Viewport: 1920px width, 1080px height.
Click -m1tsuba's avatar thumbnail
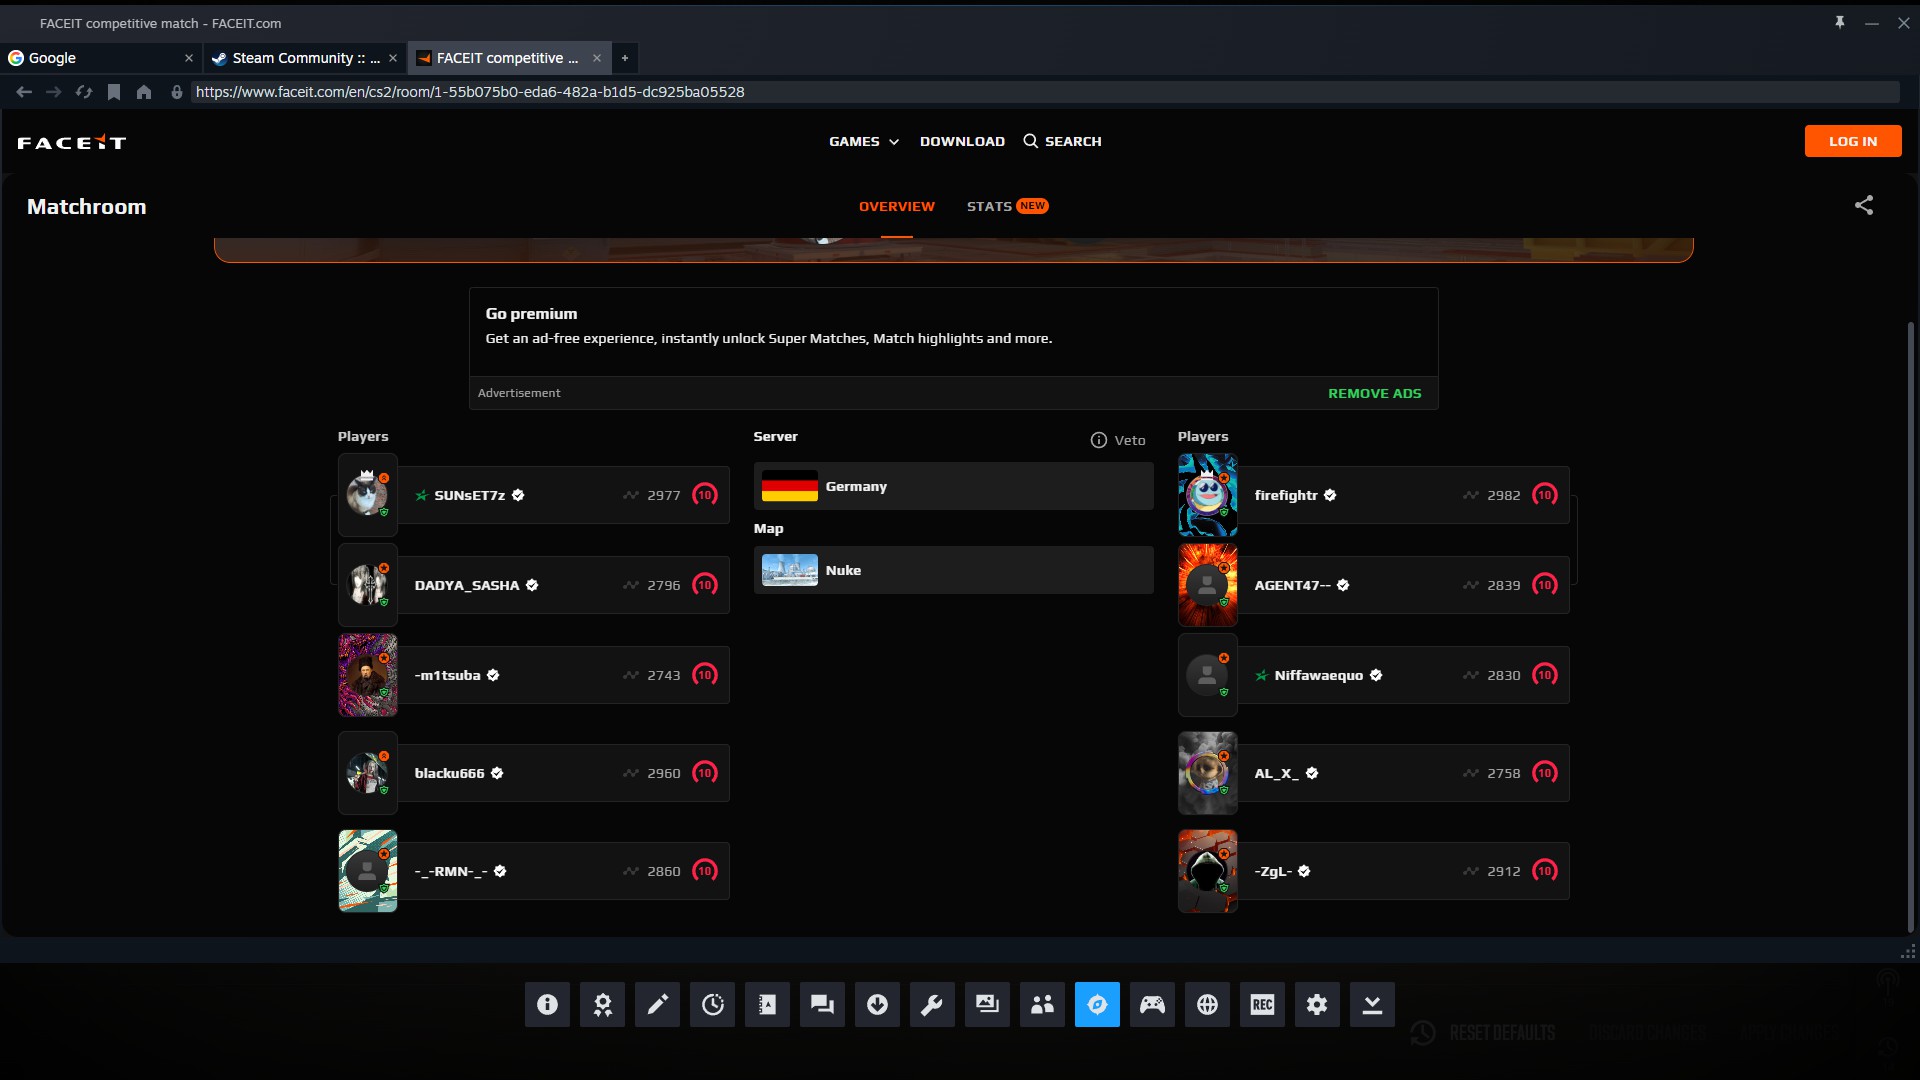click(x=368, y=675)
